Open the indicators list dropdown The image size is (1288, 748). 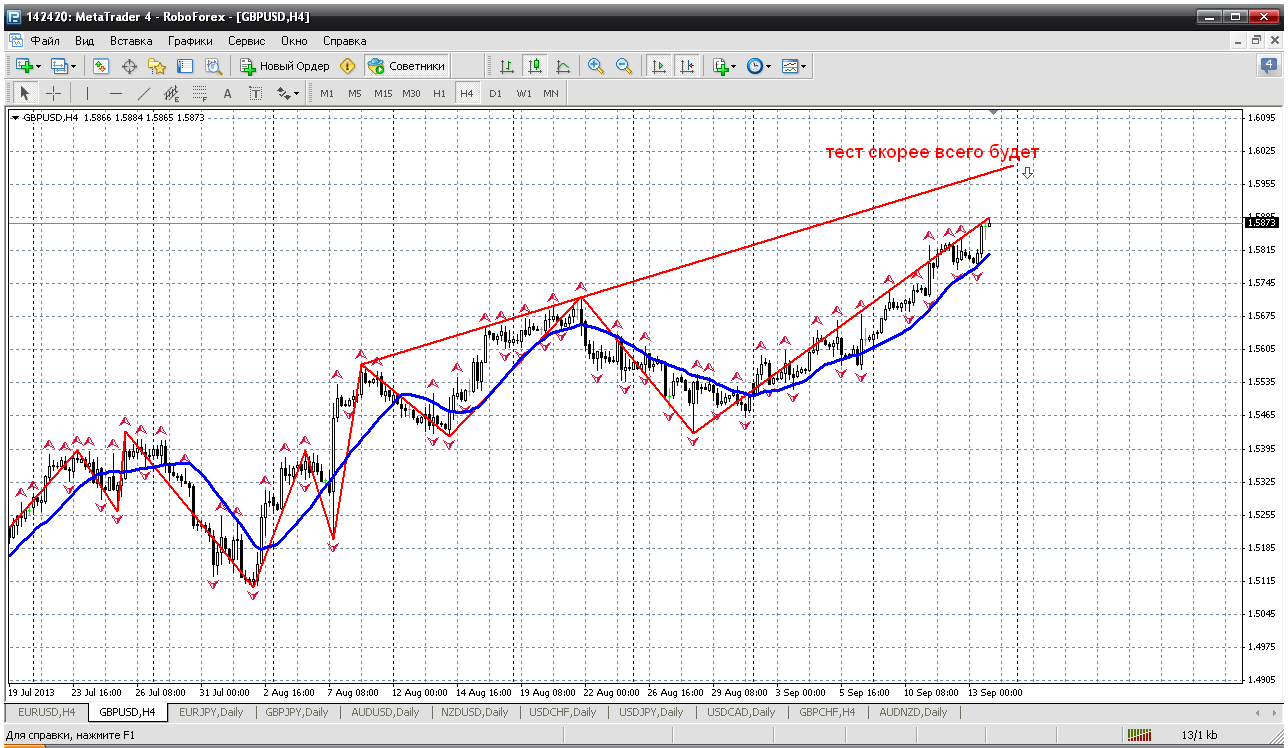coord(725,66)
